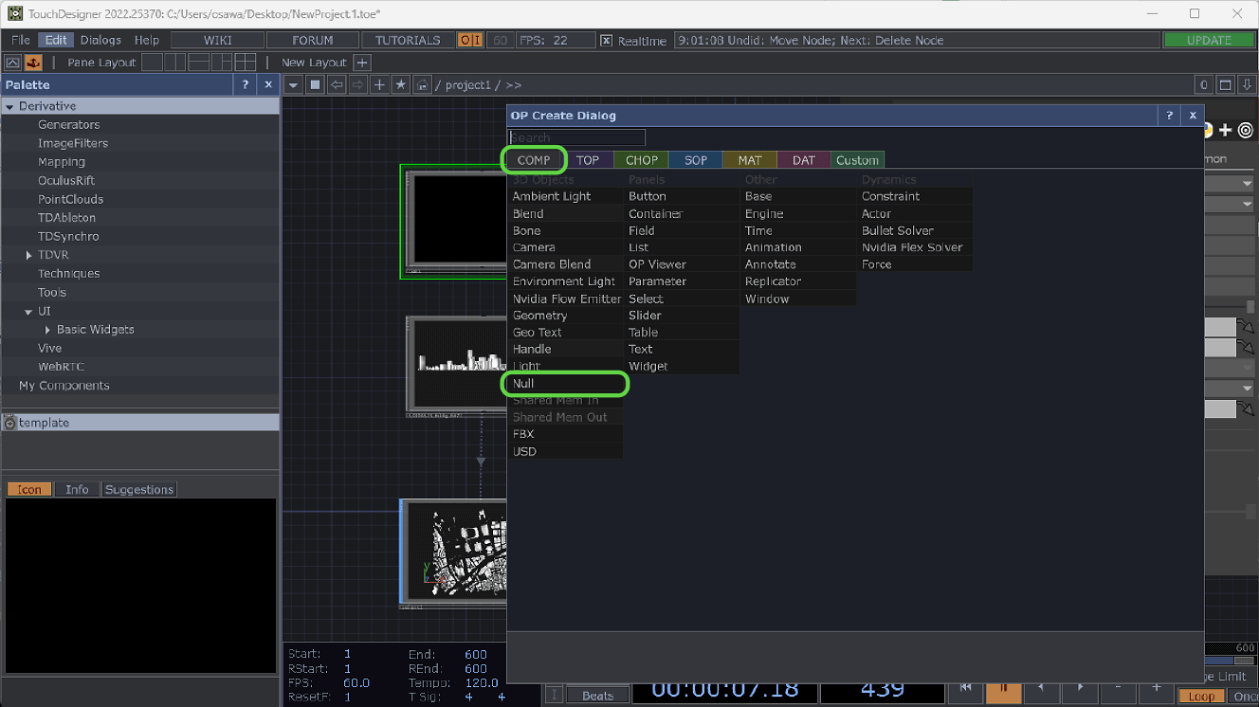Toggle the Loop playback mode
The height and width of the screenshot is (707, 1259).
(1202, 696)
